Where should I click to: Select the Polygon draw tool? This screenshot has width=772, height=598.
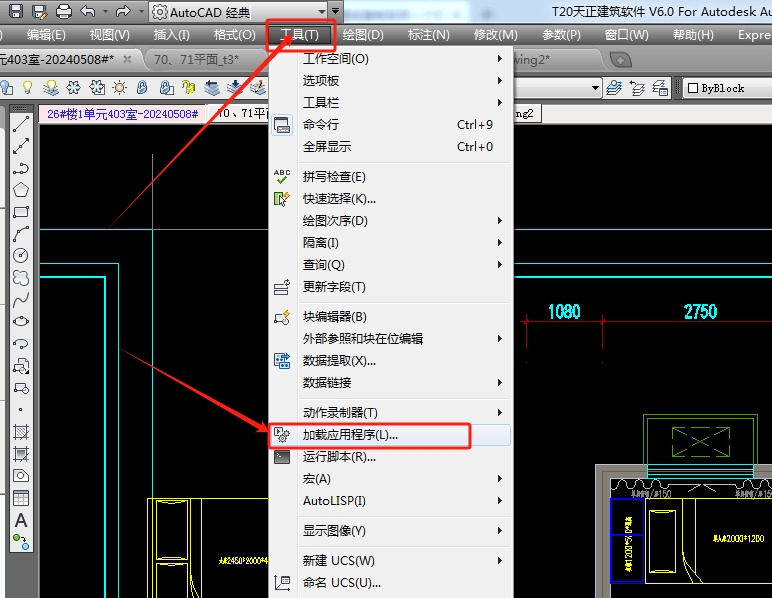point(20,190)
